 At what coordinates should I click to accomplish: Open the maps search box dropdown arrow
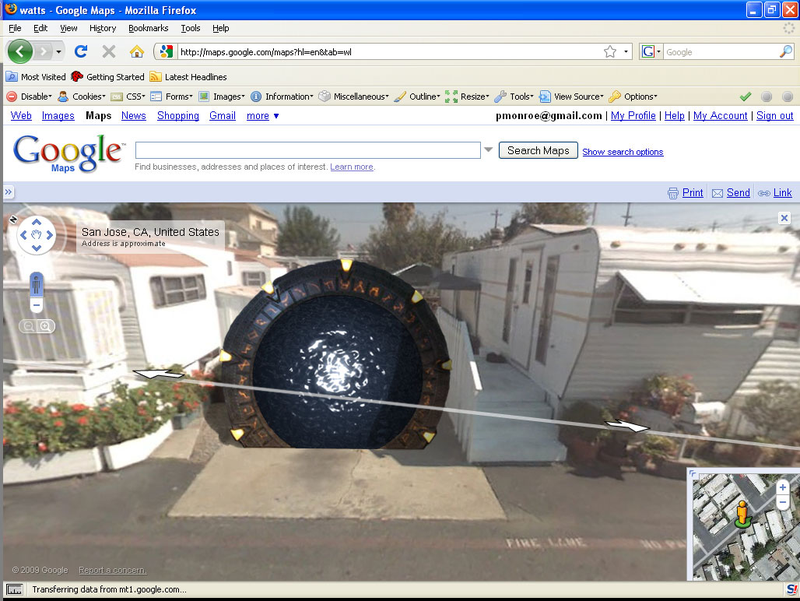tap(488, 150)
